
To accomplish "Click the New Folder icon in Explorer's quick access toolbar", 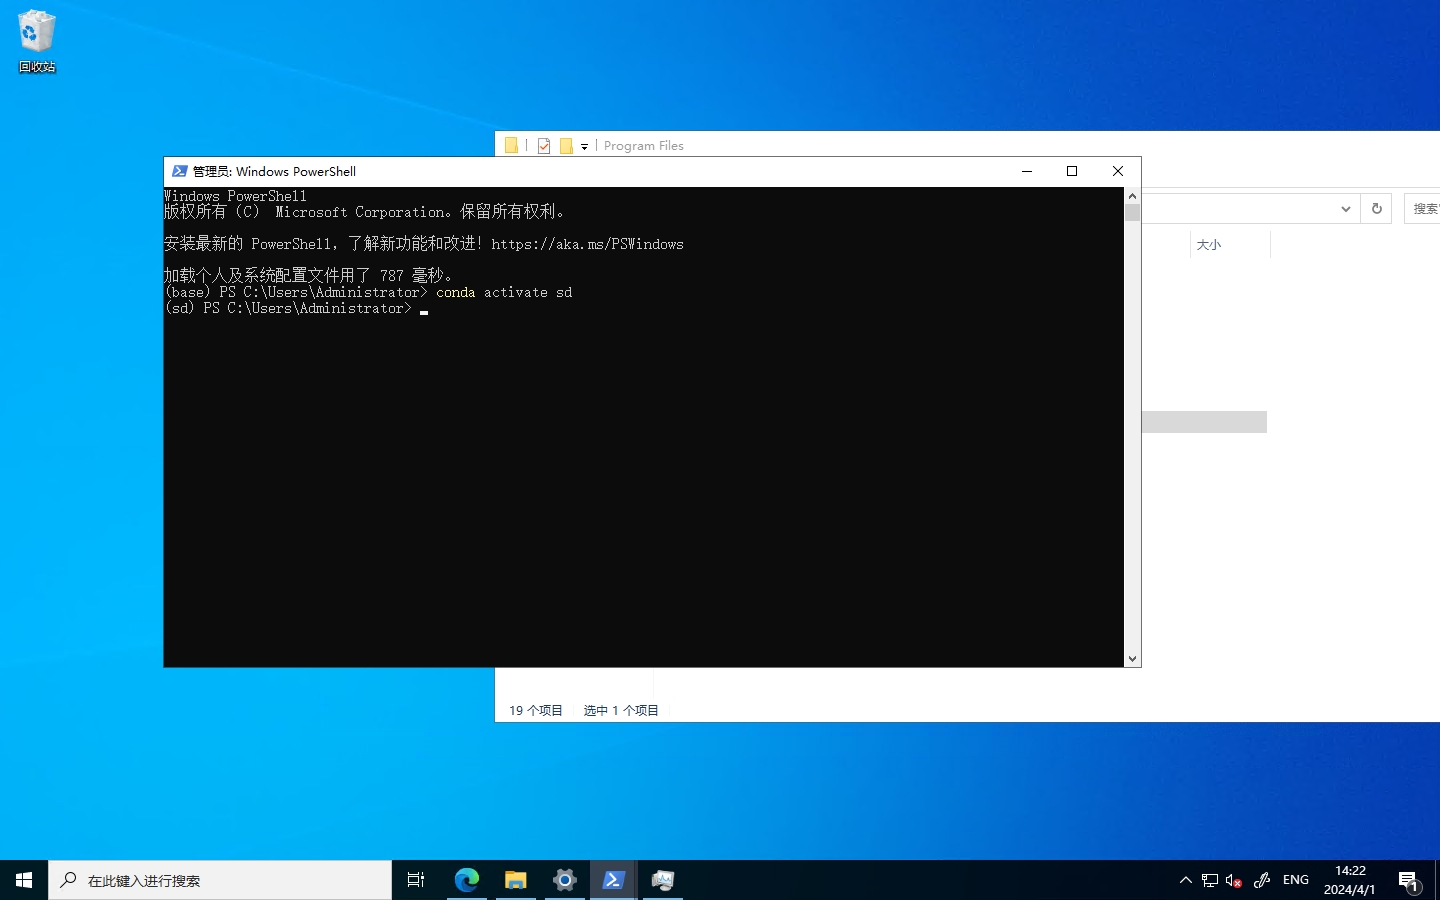I will [566, 146].
